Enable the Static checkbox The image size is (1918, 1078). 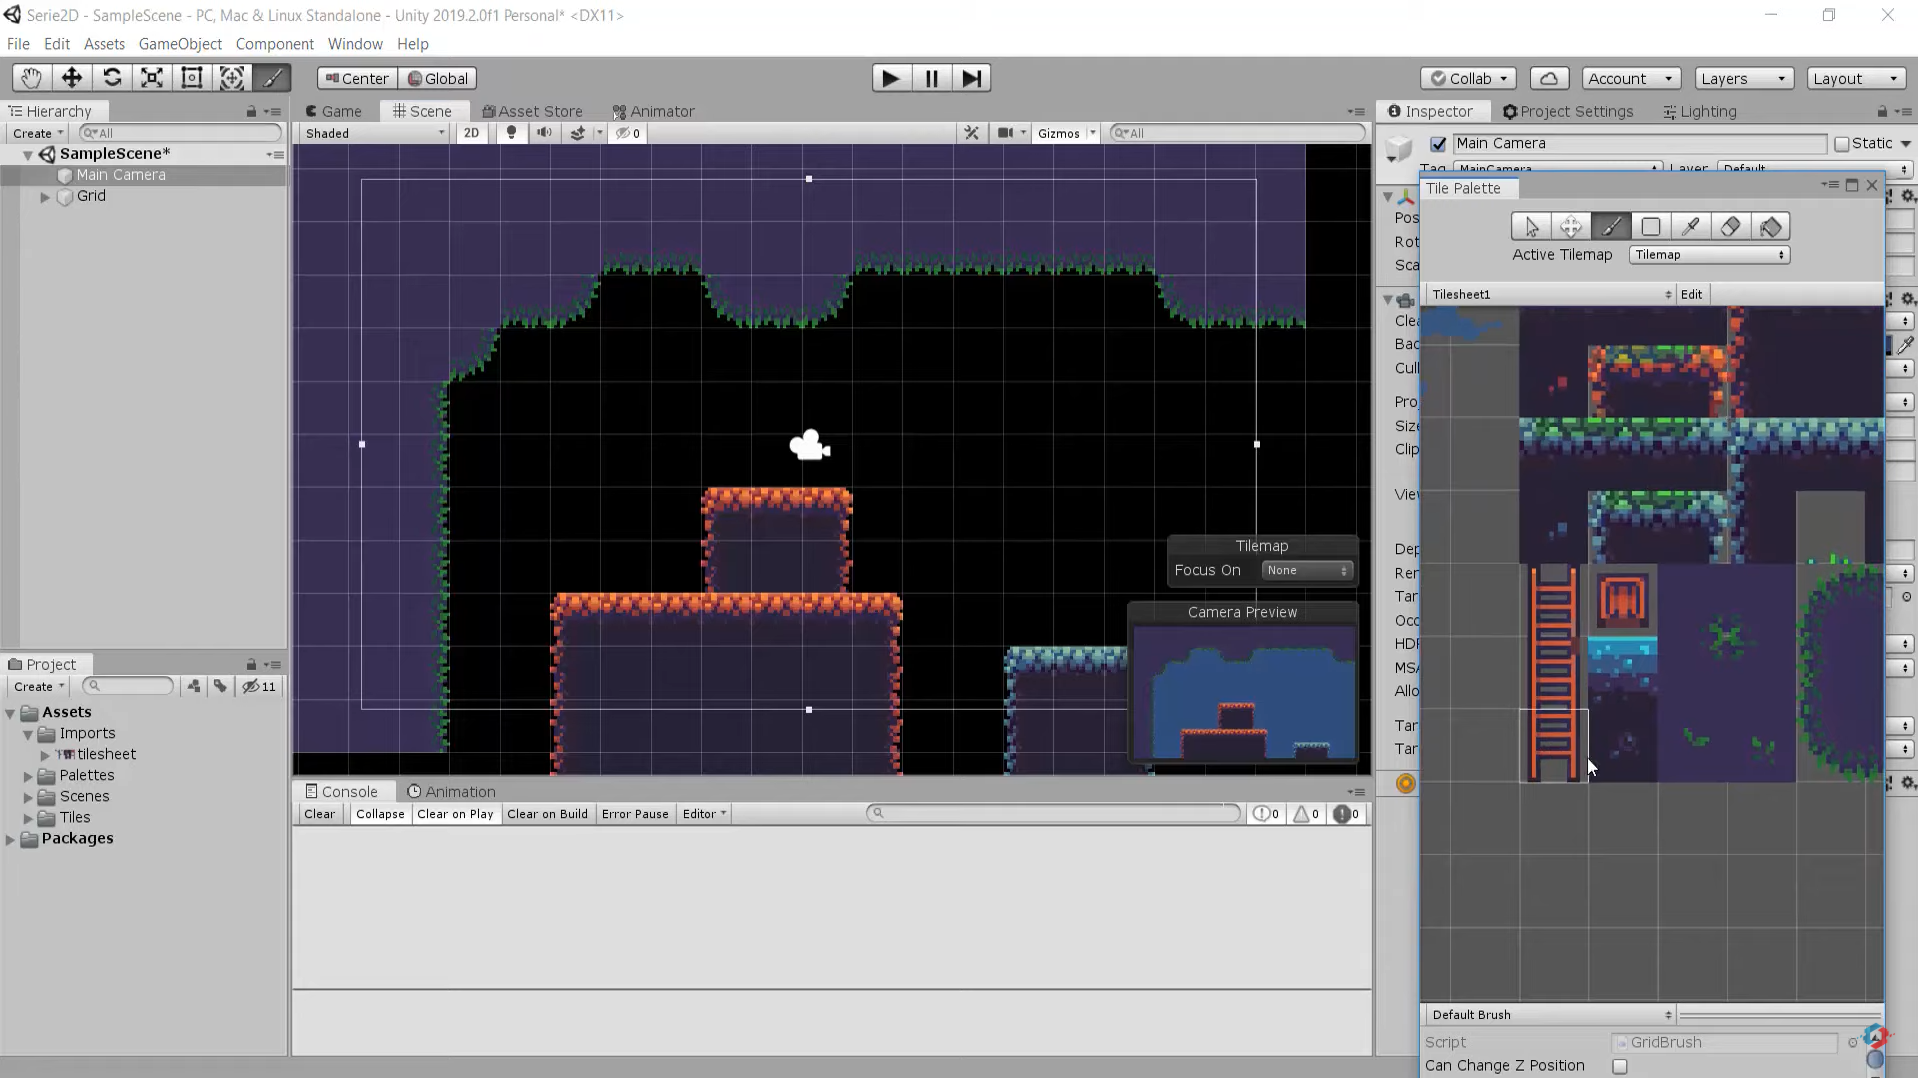(x=1841, y=144)
